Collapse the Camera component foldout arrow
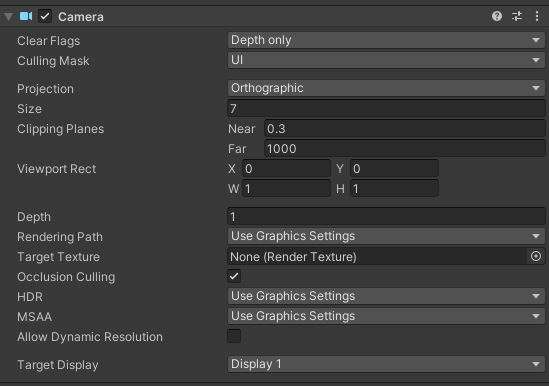The height and width of the screenshot is (386, 549). (x=9, y=16)
